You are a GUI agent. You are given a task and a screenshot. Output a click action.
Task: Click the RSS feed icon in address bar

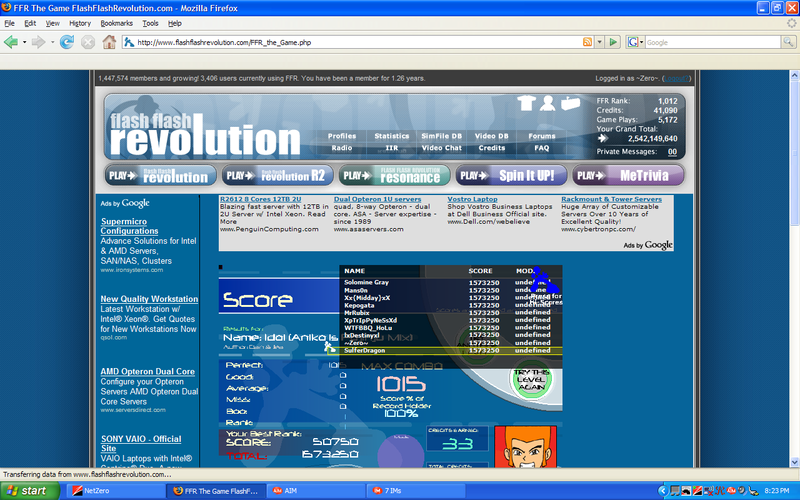pos(585,42)
